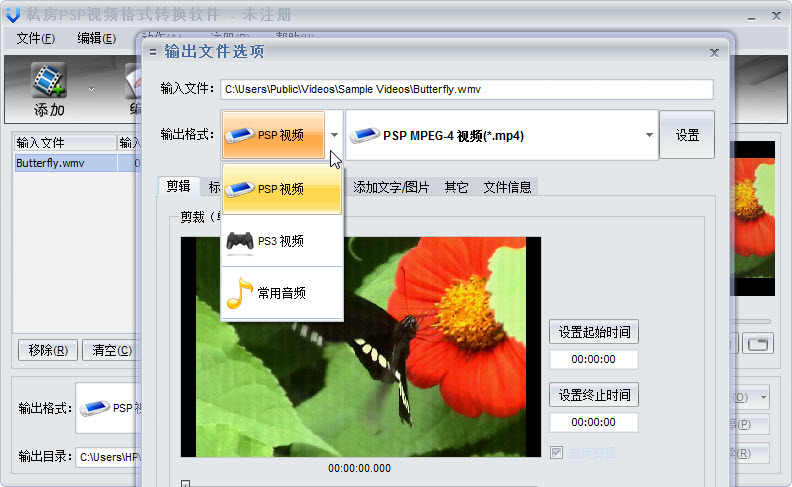The height and width of the screenshot is (487, 792).
Task: Click the 输入文件 column header
Action: 65,142
